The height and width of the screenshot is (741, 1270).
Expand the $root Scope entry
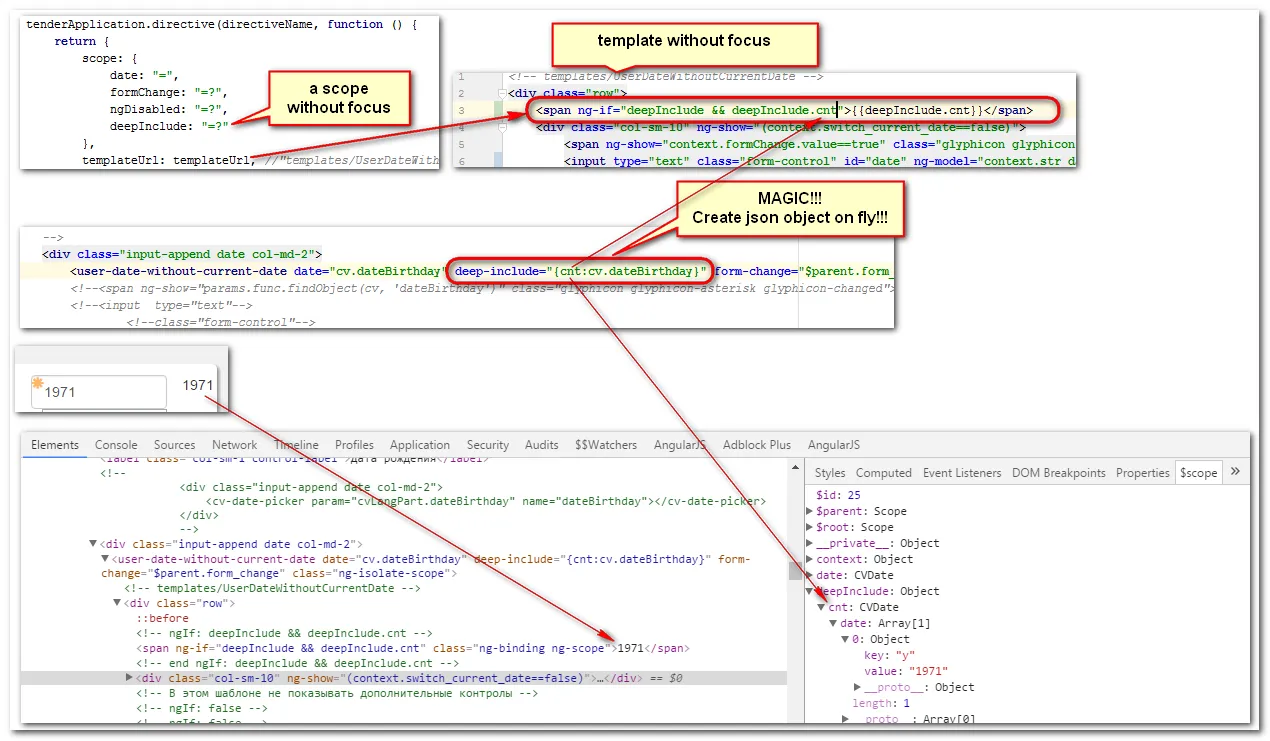point(810,527)
